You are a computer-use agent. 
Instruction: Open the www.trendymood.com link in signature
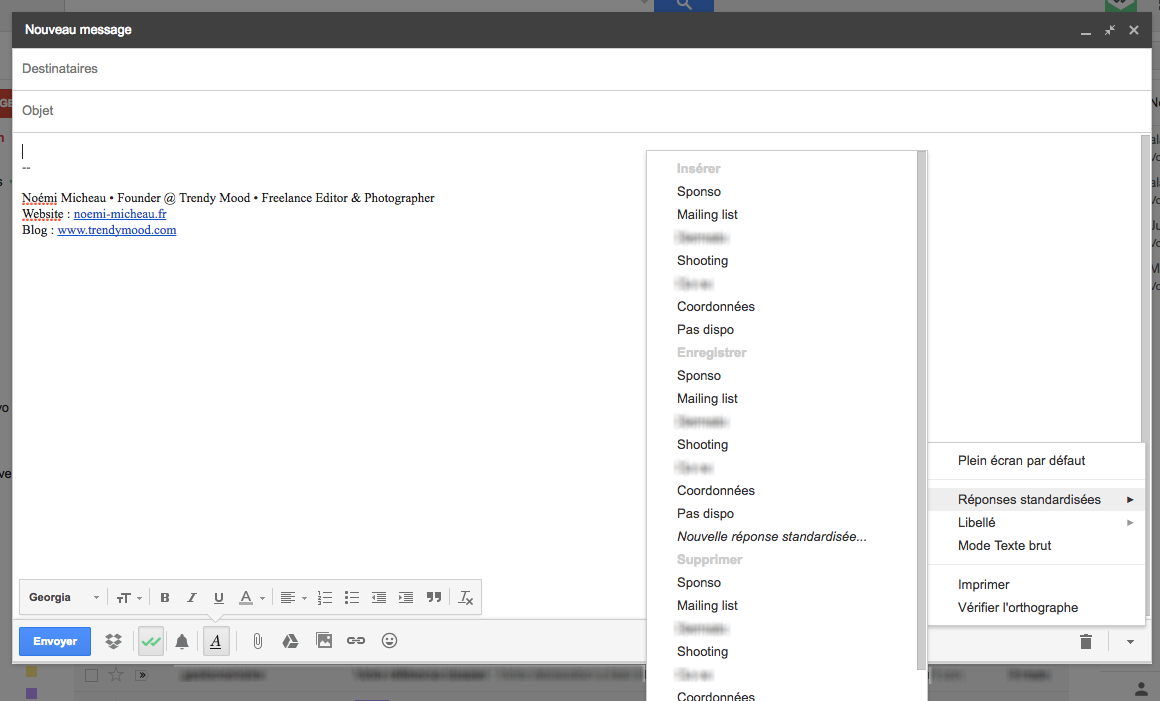(x=117, y=230)
